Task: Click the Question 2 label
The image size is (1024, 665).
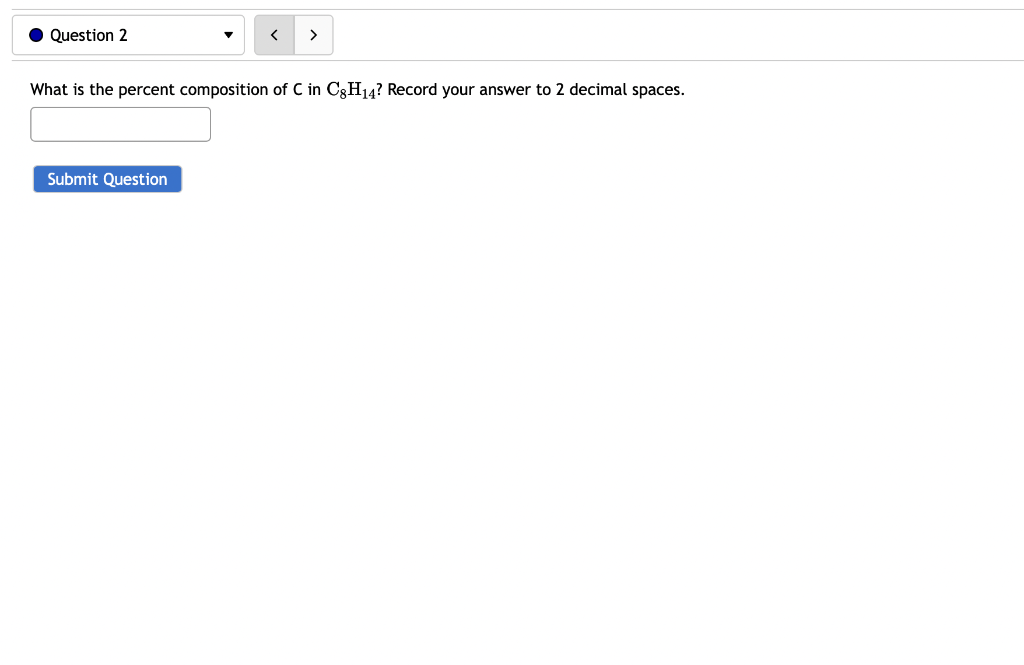Action: [x=90, y=34]
